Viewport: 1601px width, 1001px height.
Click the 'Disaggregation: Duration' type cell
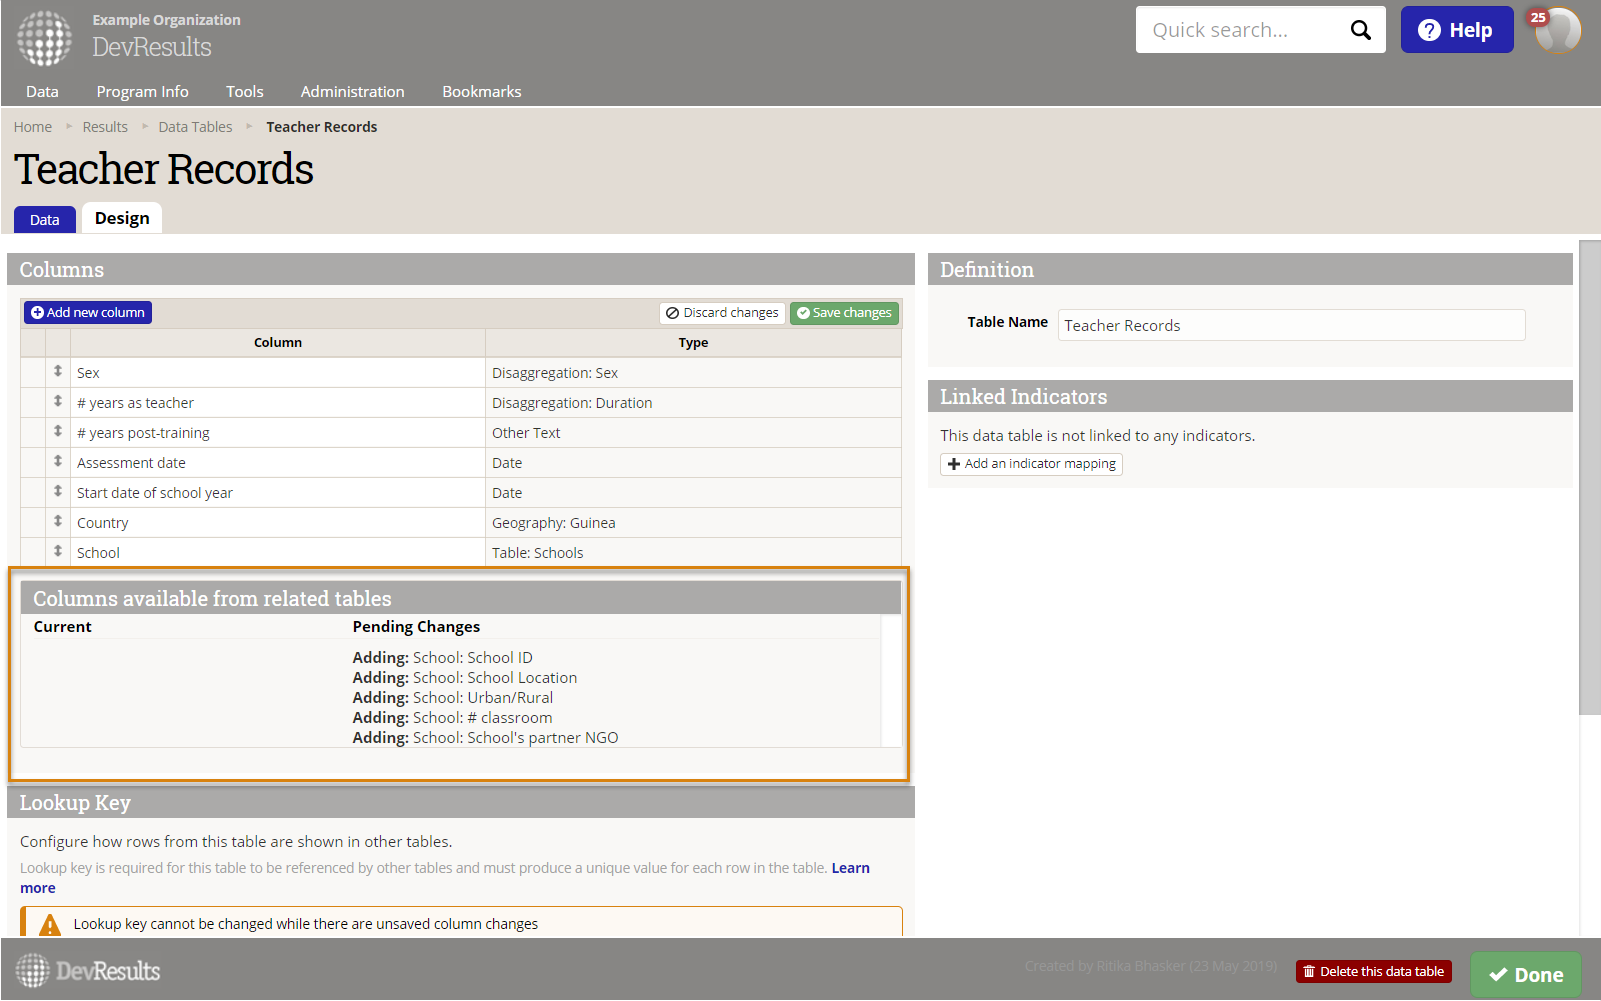pos(693,403)
